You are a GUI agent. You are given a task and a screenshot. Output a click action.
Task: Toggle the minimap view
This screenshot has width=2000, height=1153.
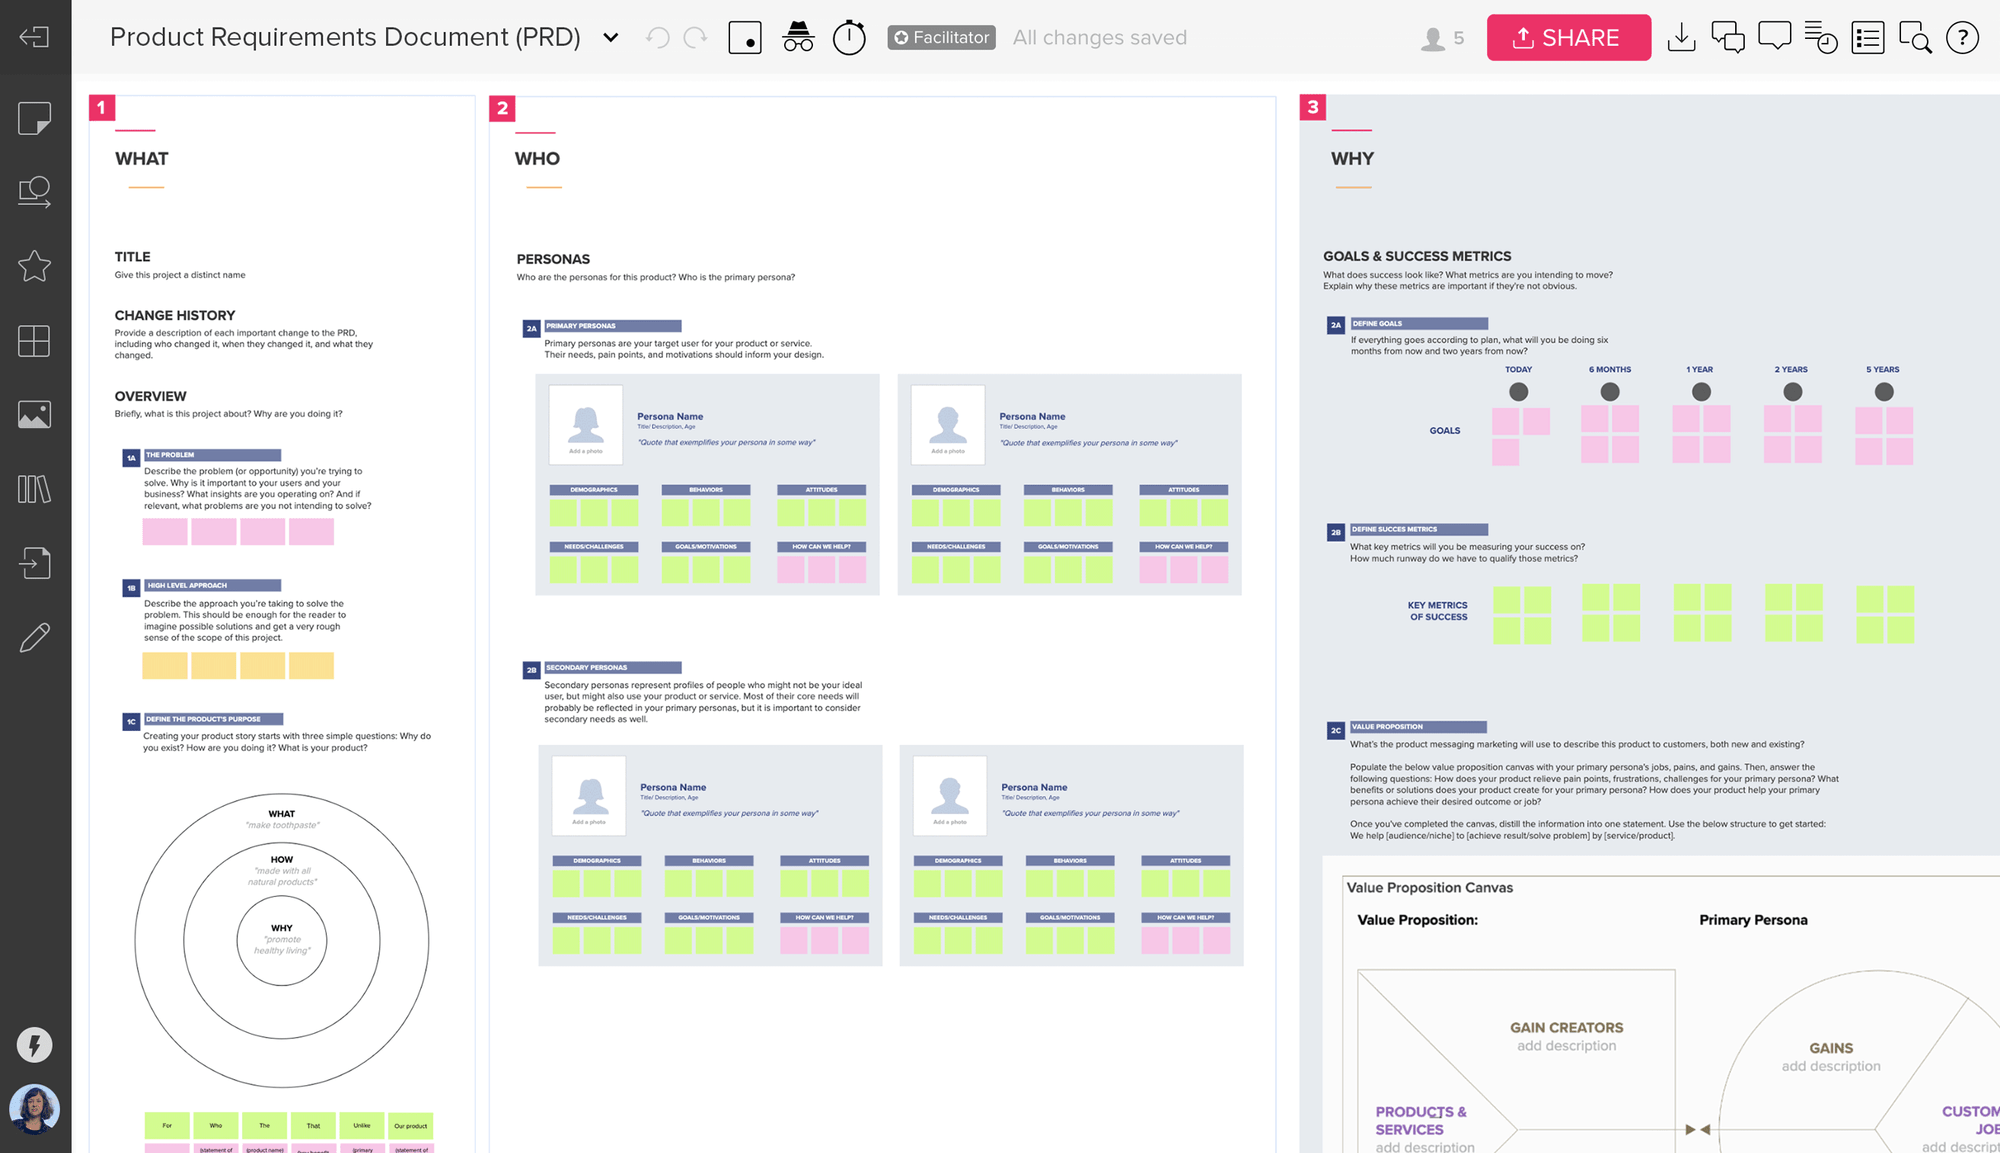(744, 37)
